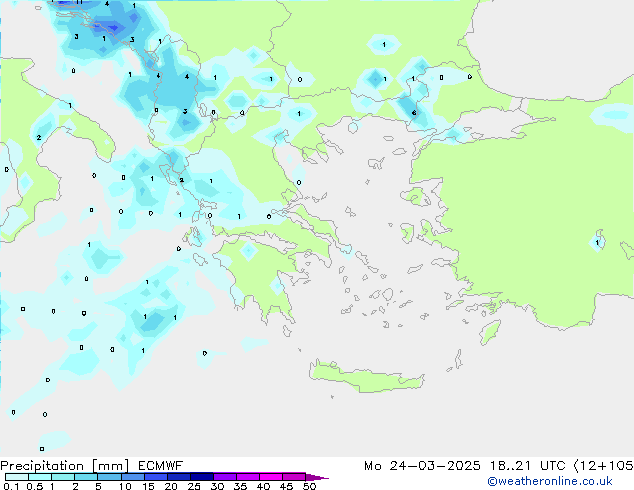This screenshot has width=634, height=490.
Task: Click the arrow tip beyond 50 on legend
Action: (x=318, y=477)
